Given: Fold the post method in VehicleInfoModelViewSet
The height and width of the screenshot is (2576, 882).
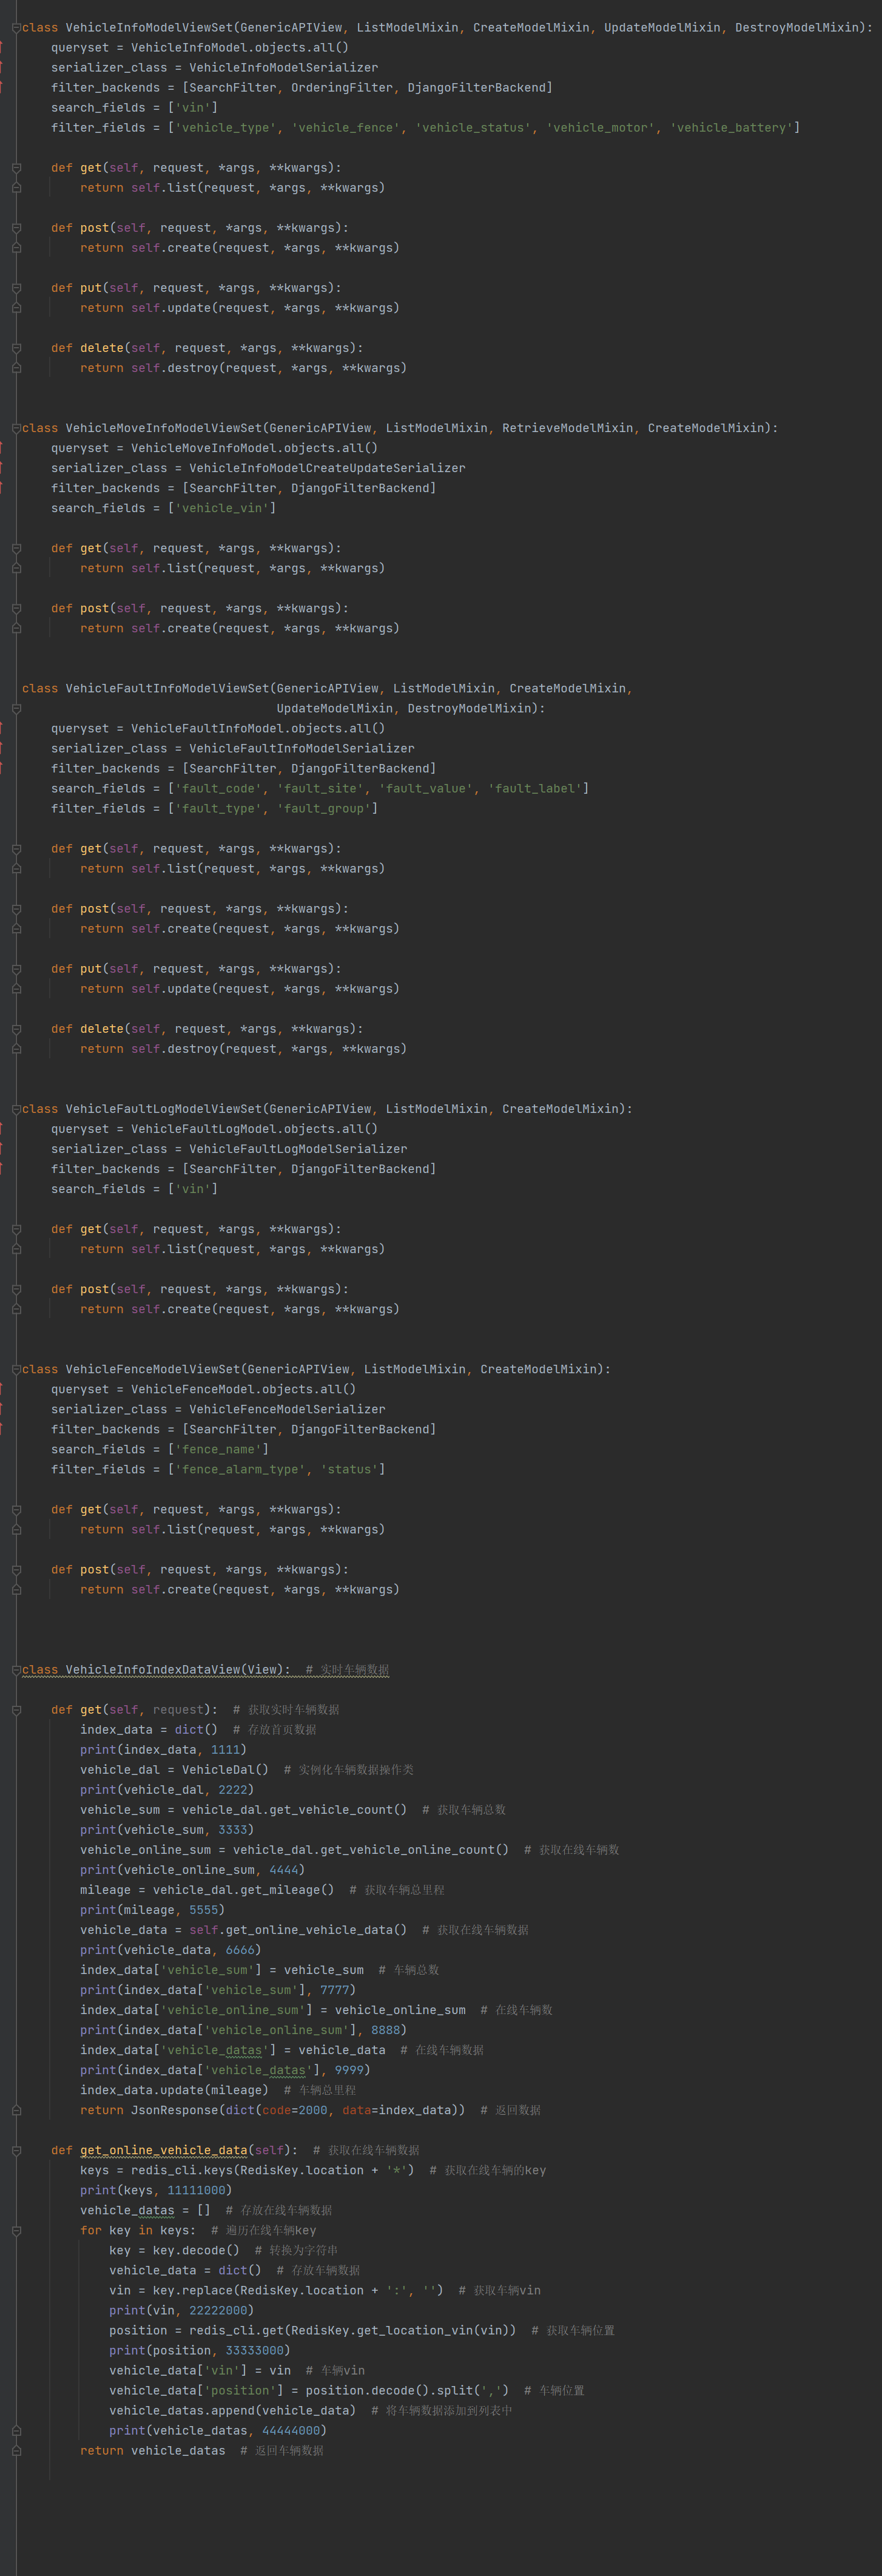Looking at the screenshot, I should 16,228.
